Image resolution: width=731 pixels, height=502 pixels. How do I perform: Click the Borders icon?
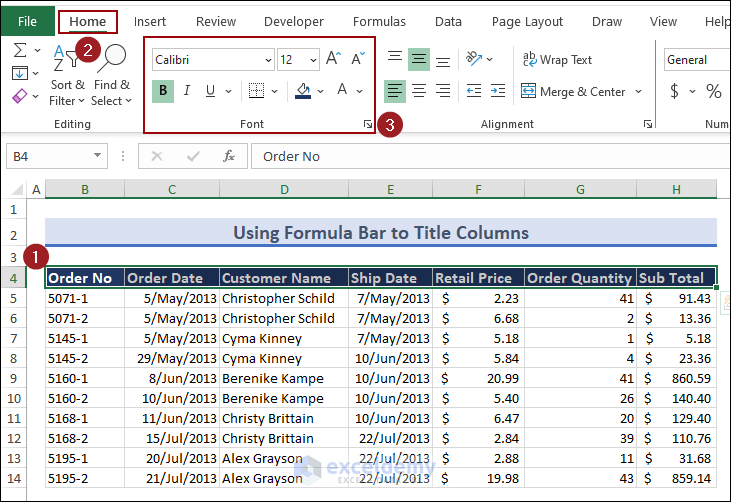pos(257,91)
